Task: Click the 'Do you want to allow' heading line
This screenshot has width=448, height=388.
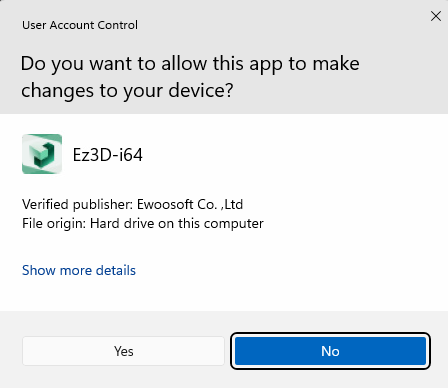Action: [190, 64]
